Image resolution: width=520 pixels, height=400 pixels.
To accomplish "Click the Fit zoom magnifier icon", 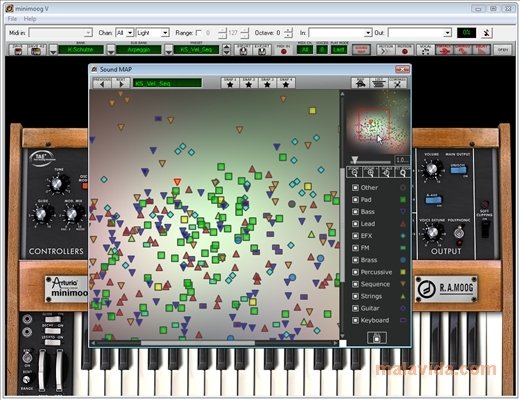I will (x=402, y=172).
